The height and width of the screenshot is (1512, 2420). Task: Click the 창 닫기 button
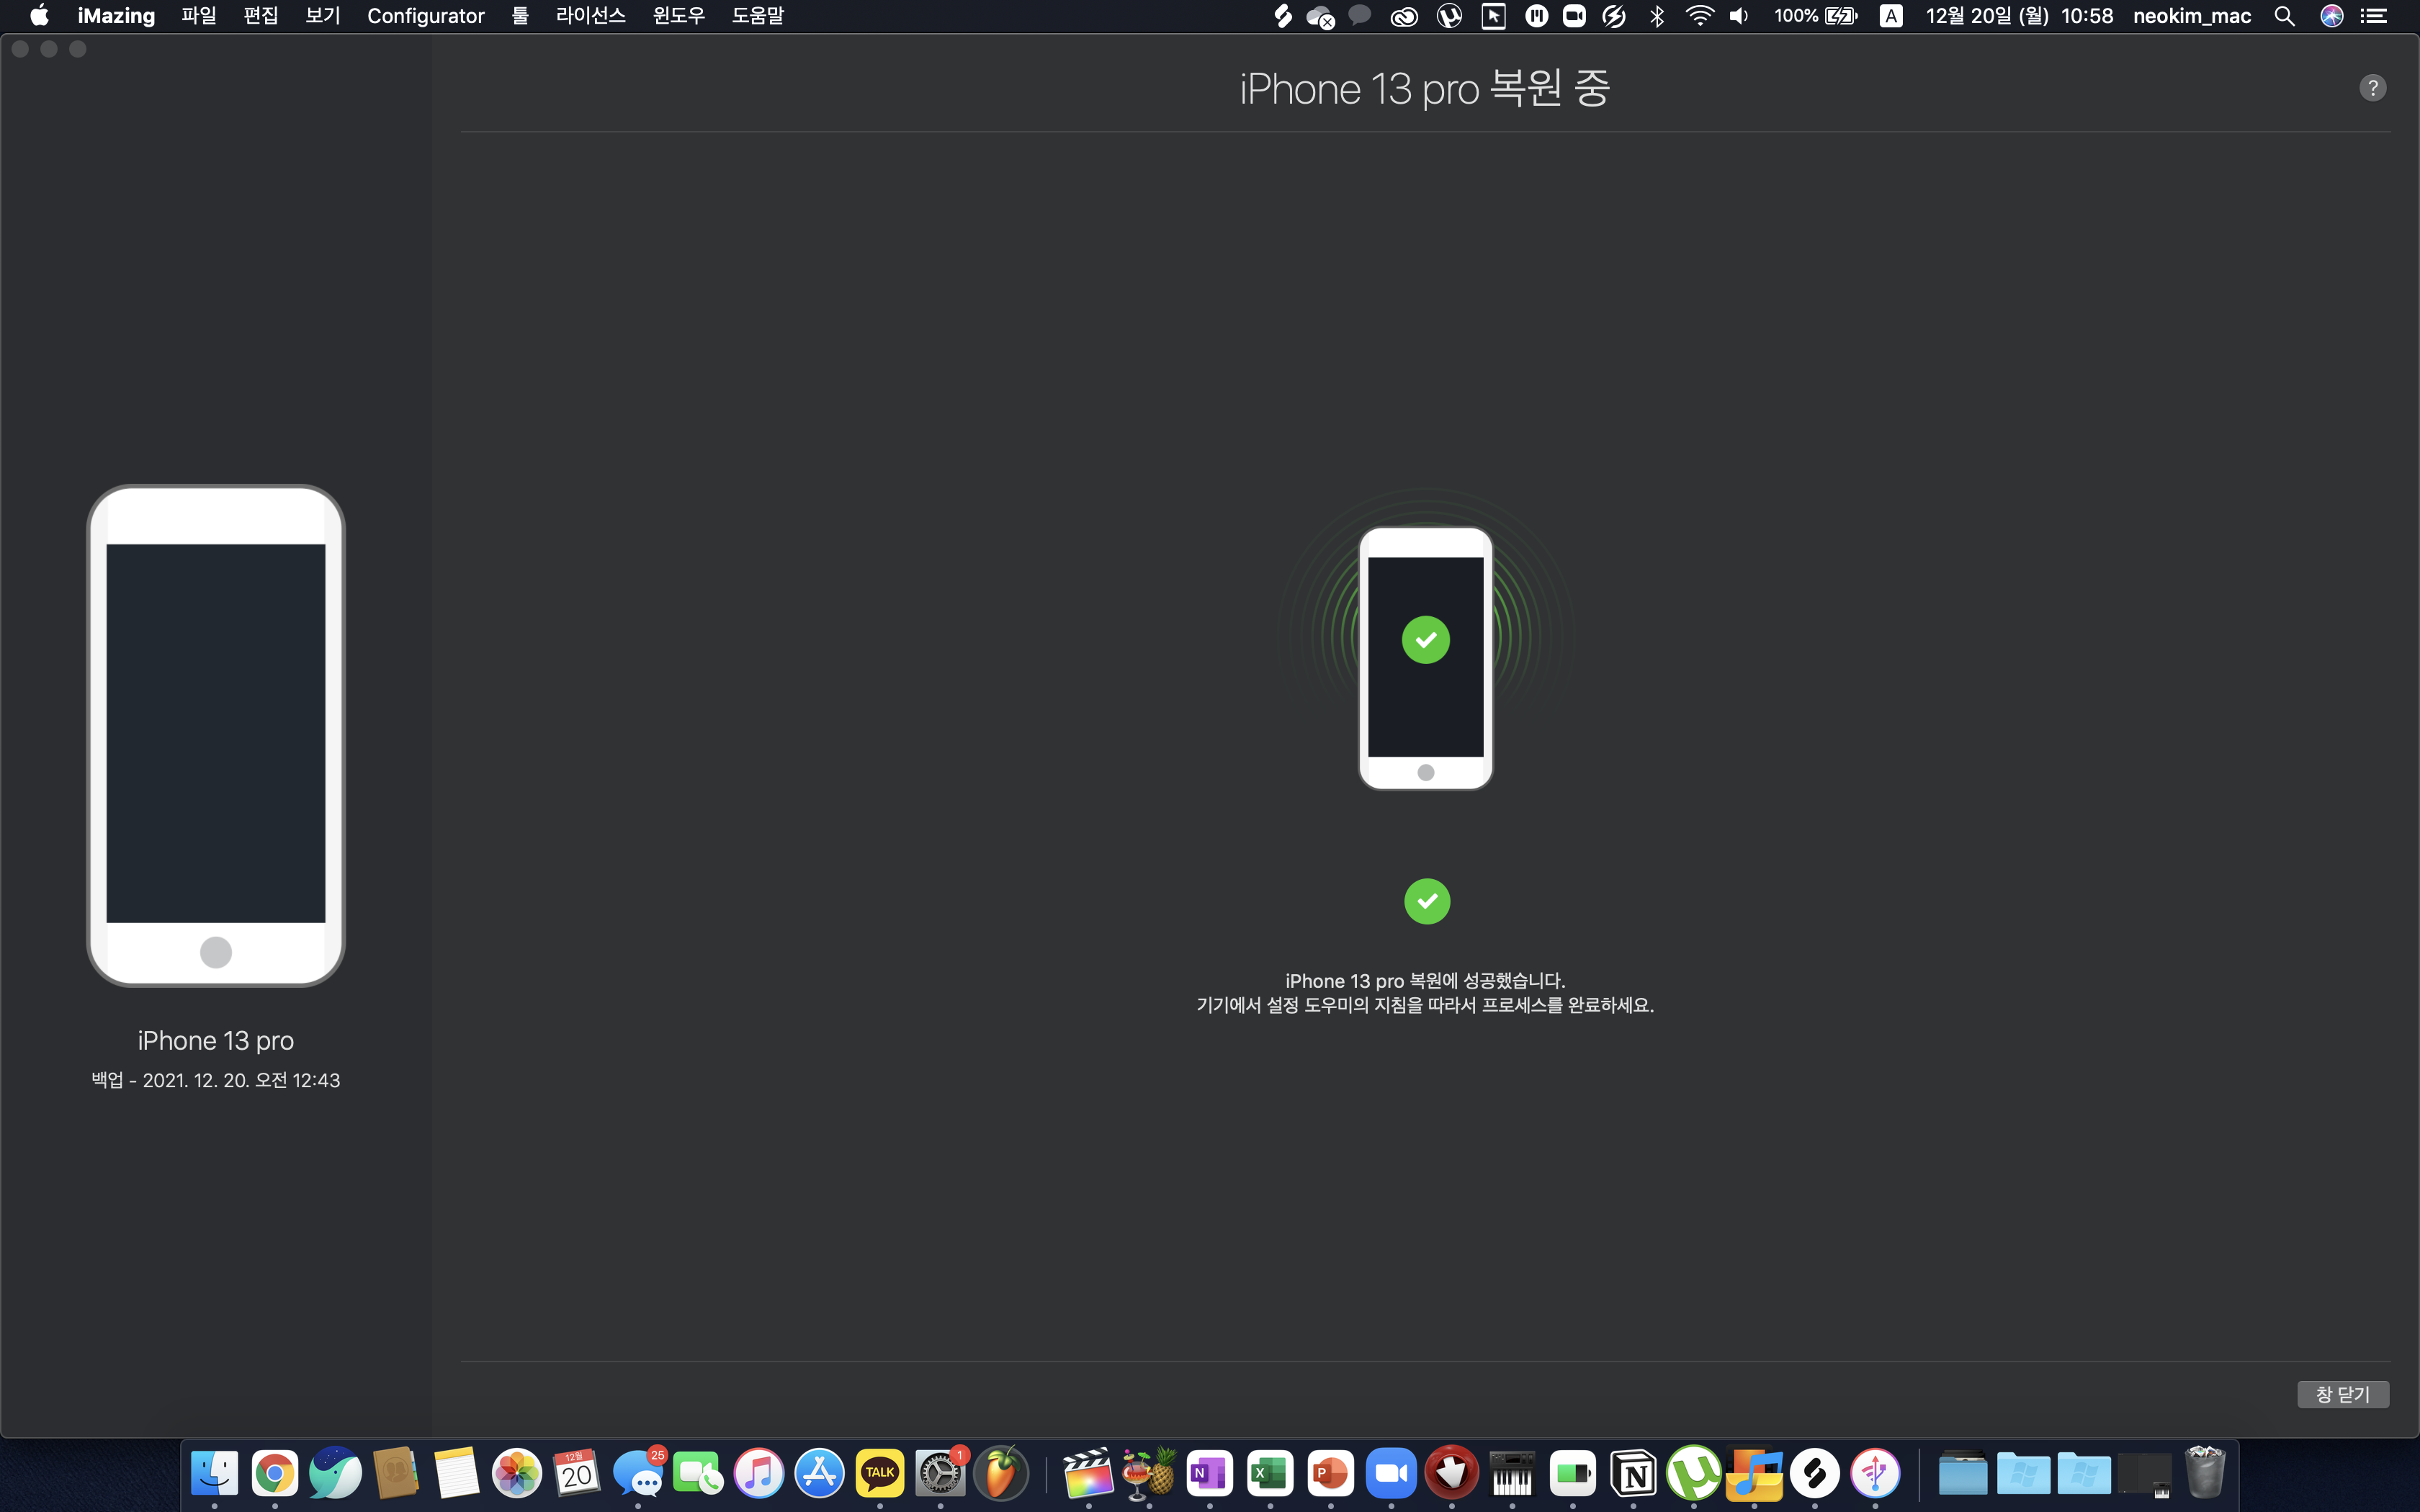tap(2342, 1394)
